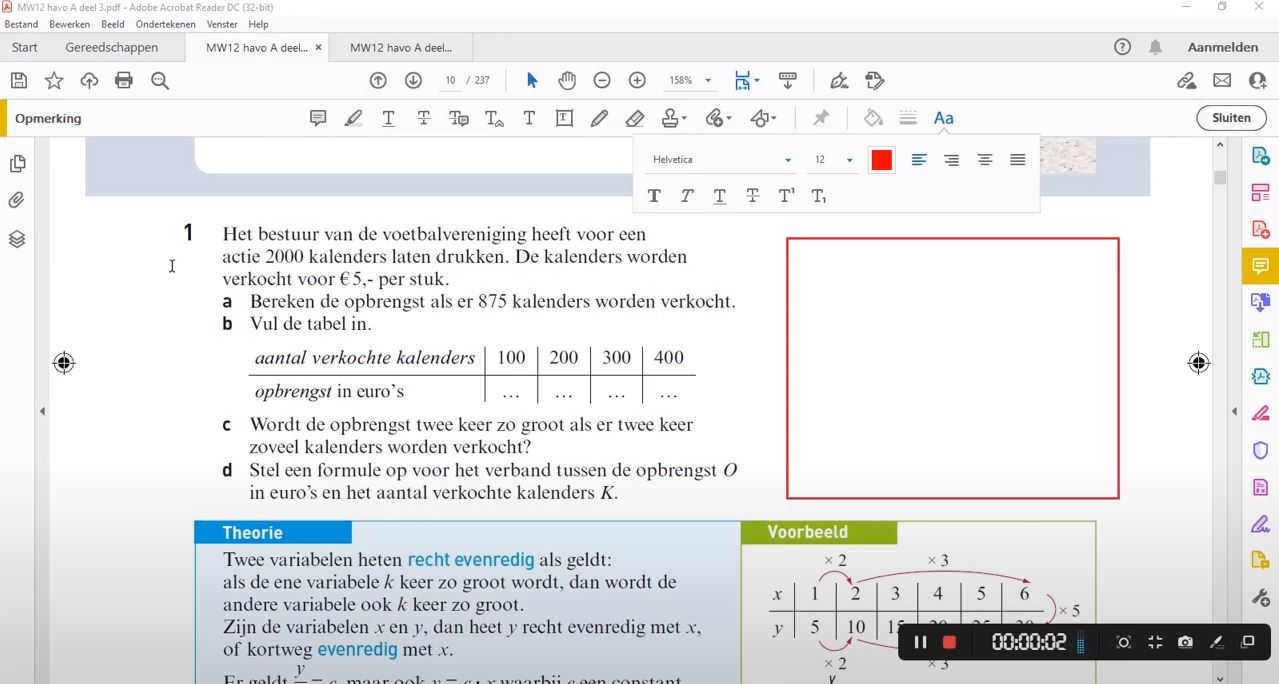1279x684 pixels.
Task: Choose strikethrough text in the comment toolbar
Action: [x=424, y=118]
